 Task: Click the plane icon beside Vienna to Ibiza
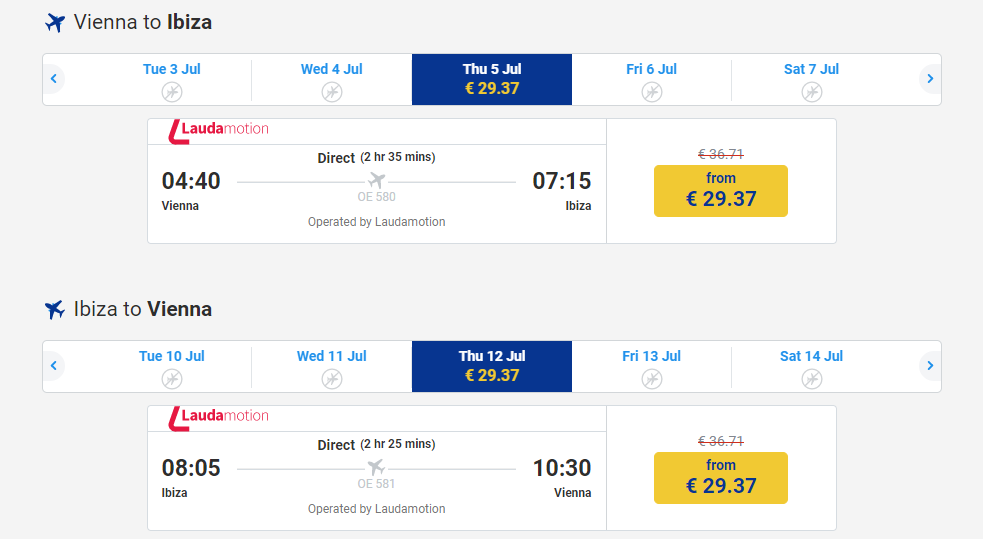(55, 22)
